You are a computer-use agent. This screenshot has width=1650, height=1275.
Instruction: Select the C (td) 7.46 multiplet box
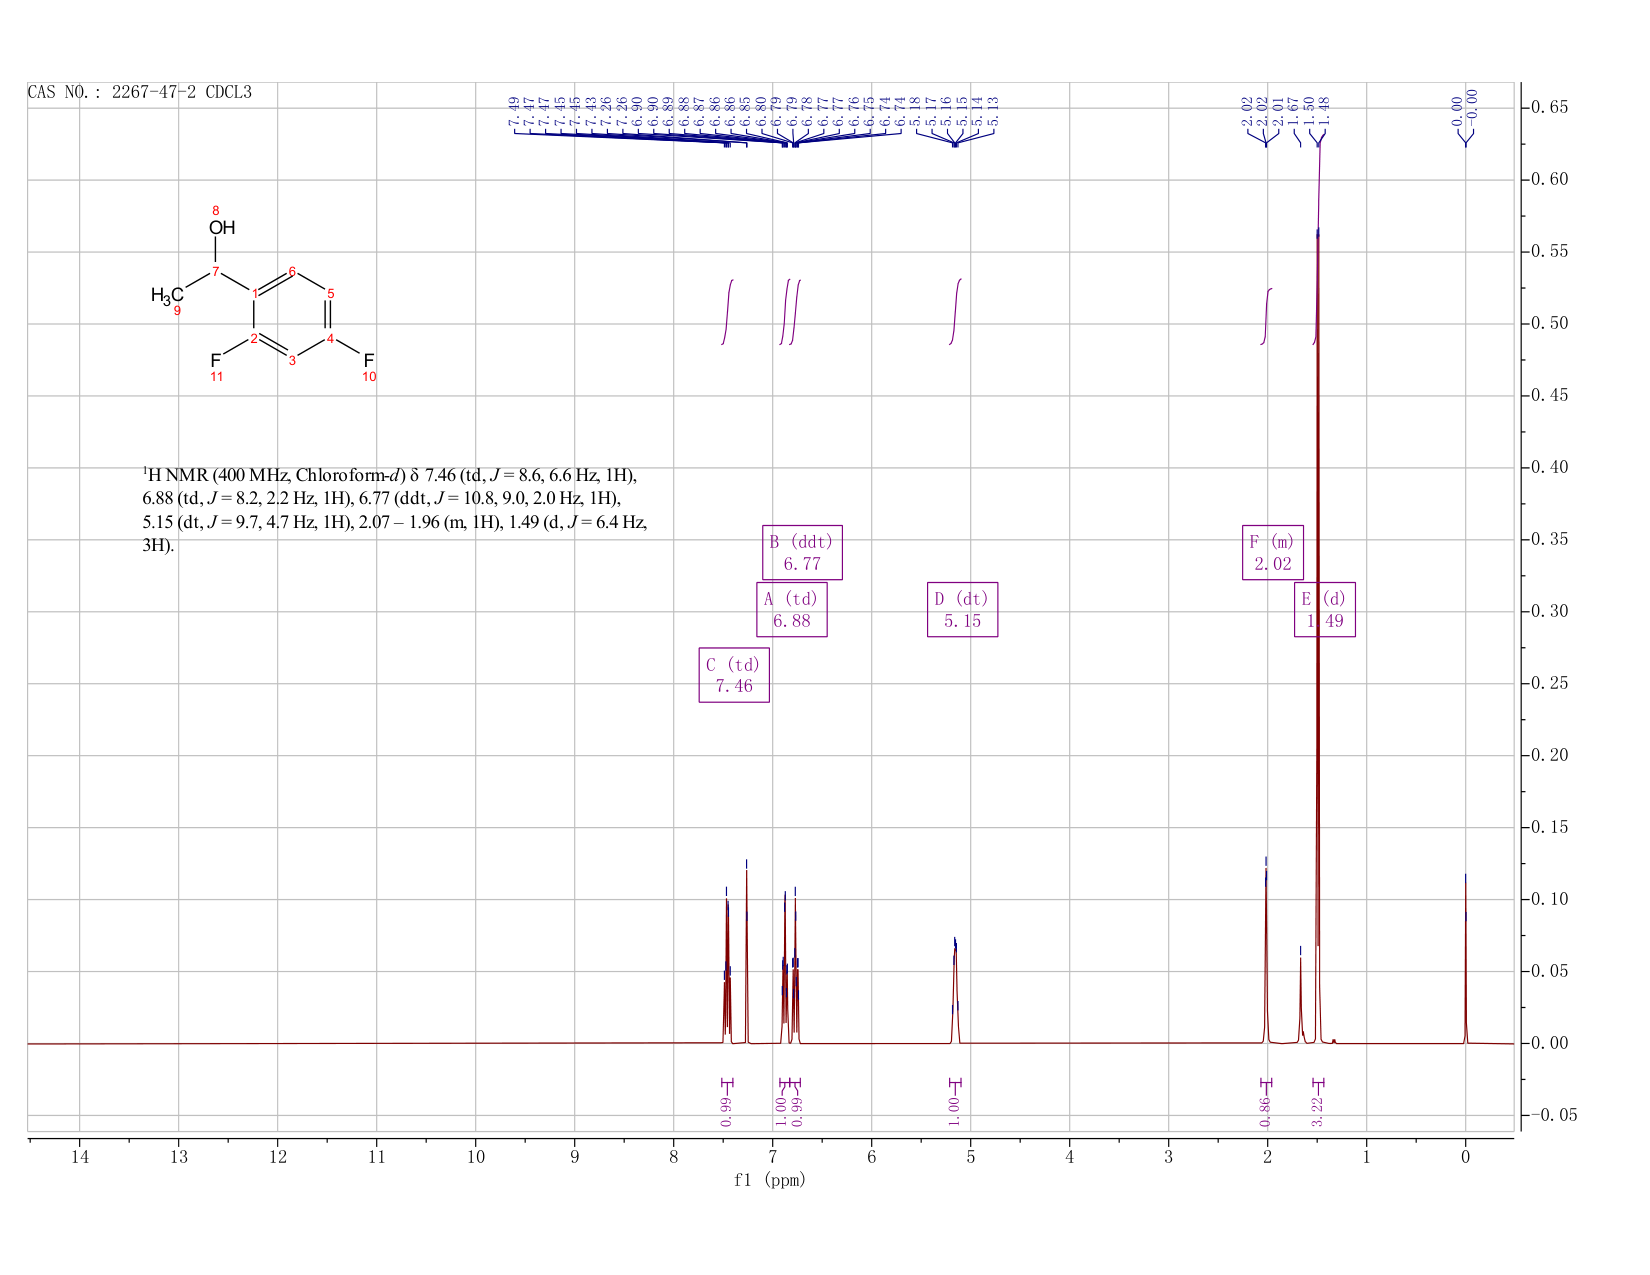734,675
